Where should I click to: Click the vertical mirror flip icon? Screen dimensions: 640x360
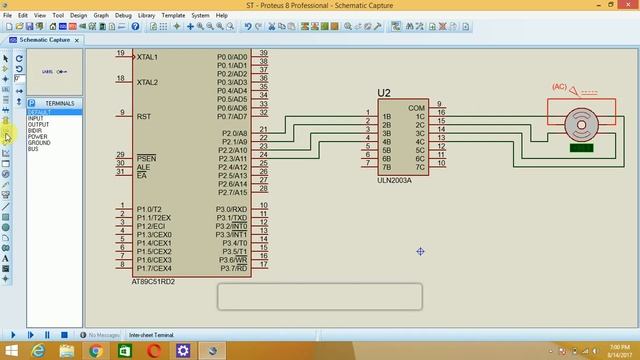coord(19,101)
